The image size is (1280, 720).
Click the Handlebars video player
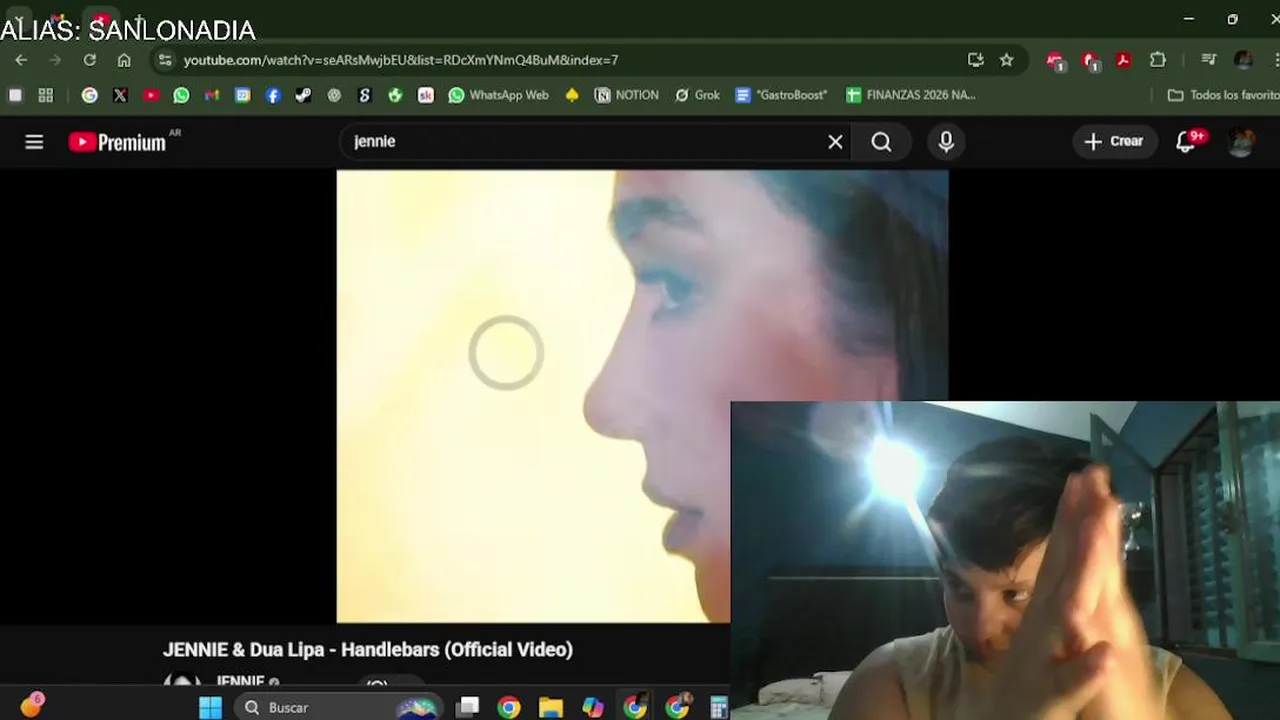[x=641, y=396]
